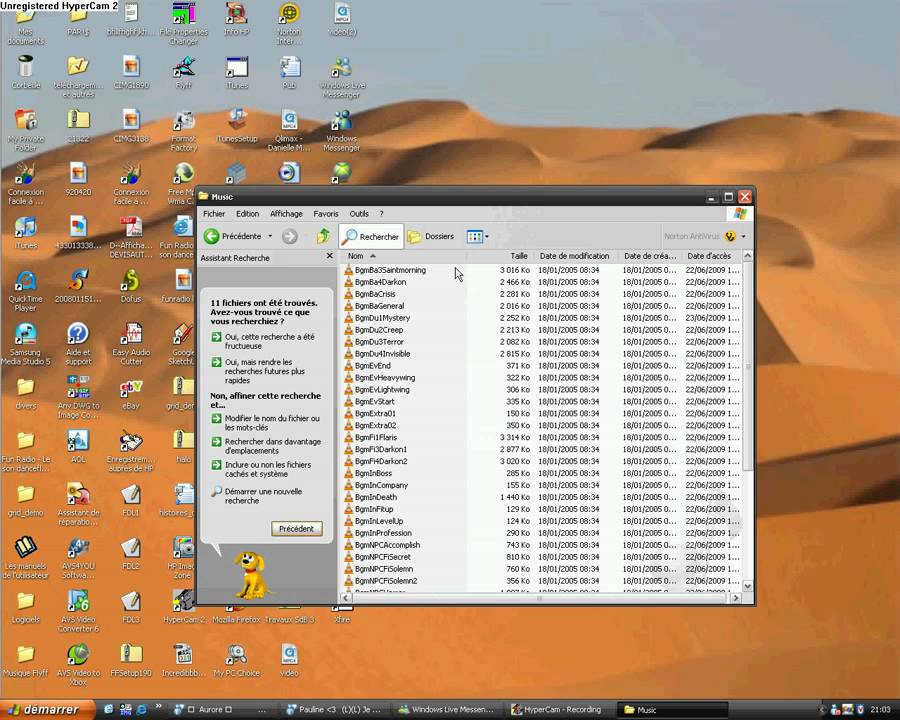The width and height of the screenshot is (900, 720).
Task: Click the VLC icon beside BgmInBoss
Action: [x=348, y=473]
